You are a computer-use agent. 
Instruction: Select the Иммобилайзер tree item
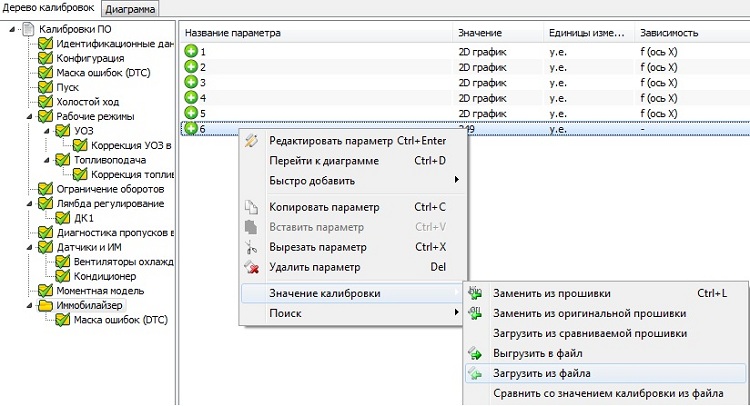[90, 305]
